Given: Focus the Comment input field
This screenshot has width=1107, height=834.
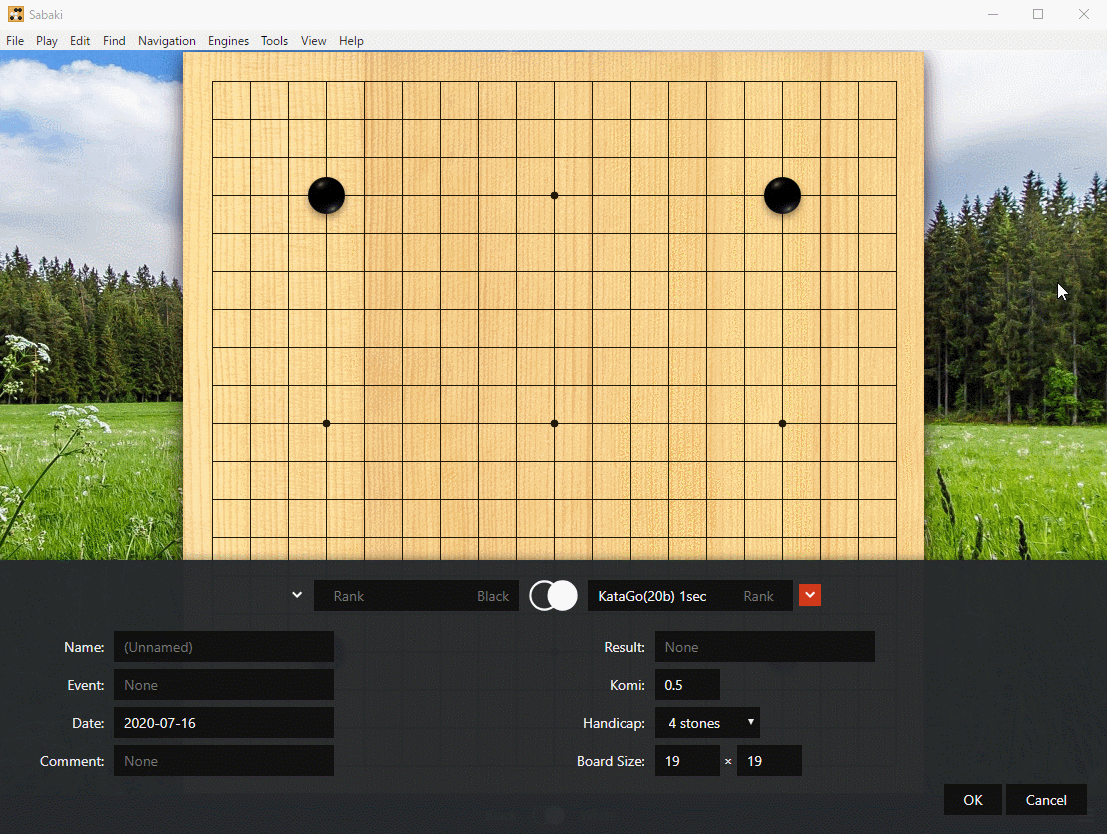Looking at the screenshot, I should click(x=224, y=761).
